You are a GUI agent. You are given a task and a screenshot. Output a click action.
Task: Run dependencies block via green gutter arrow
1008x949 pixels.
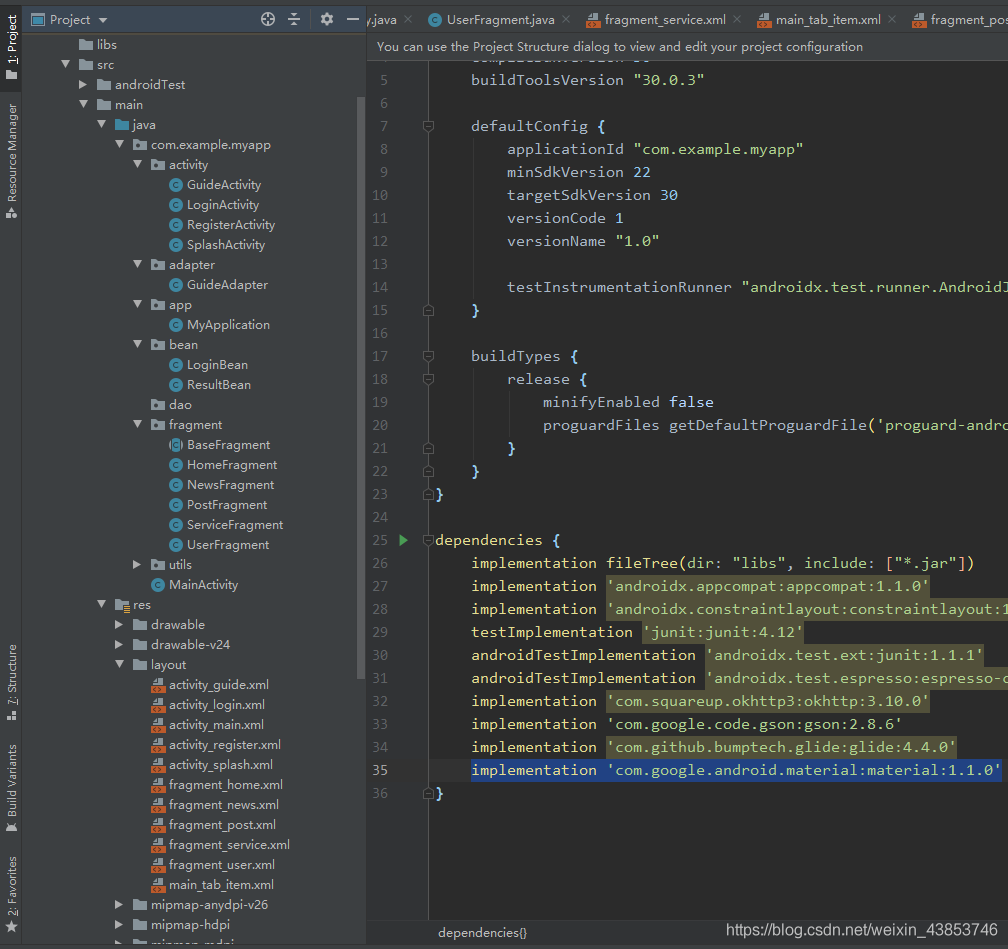coord(403,540)
